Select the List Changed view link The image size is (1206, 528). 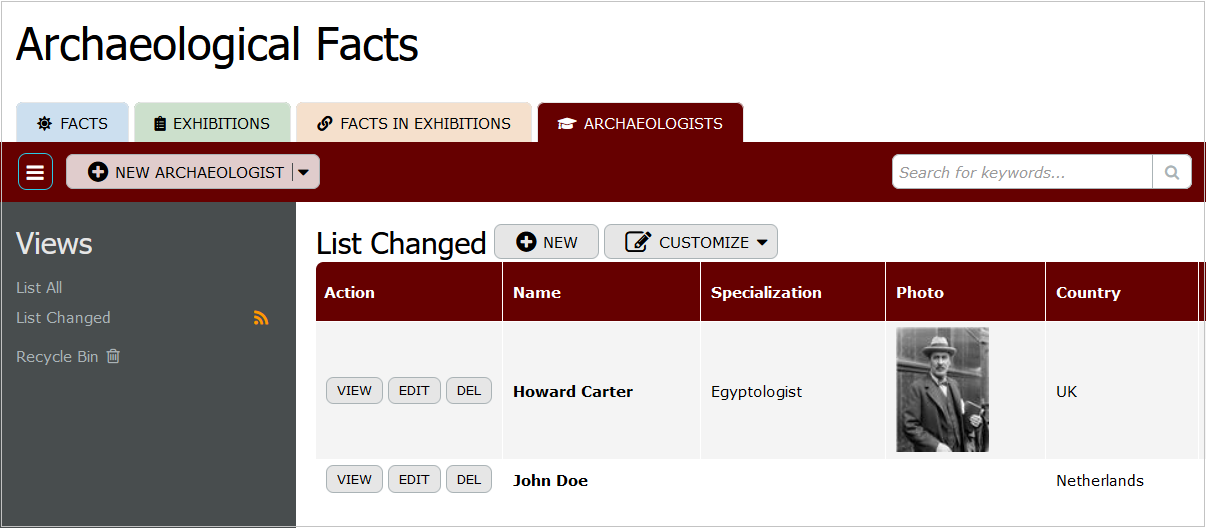[x=63, y=318]
